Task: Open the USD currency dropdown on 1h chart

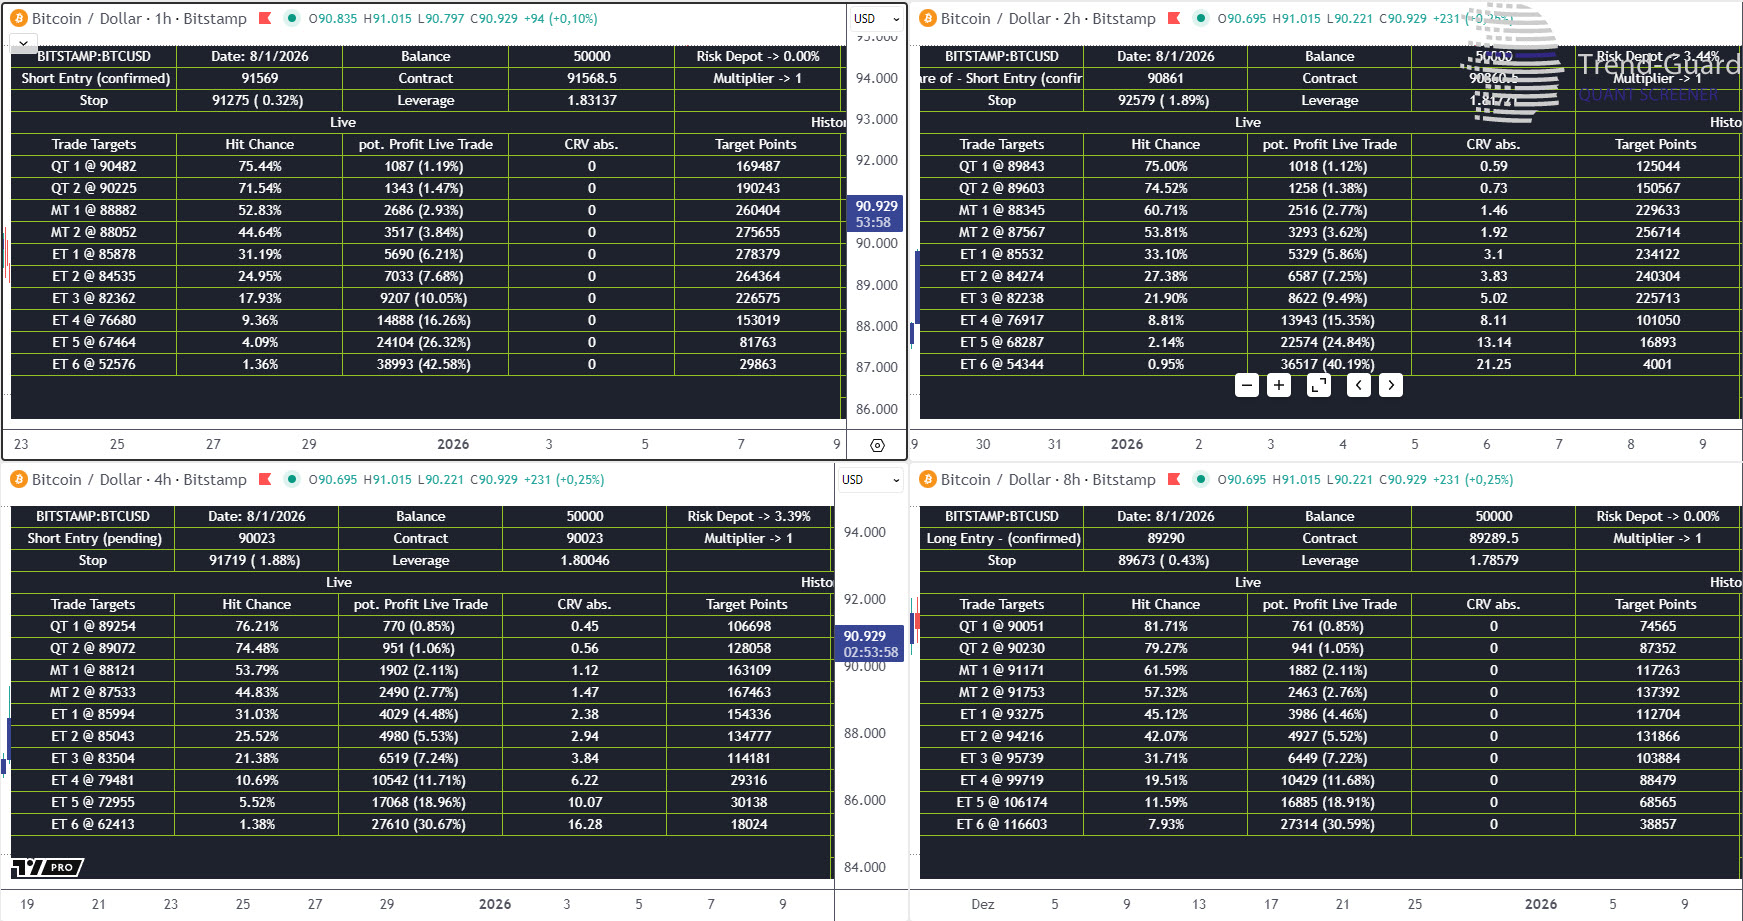Action: click(876, 19)
